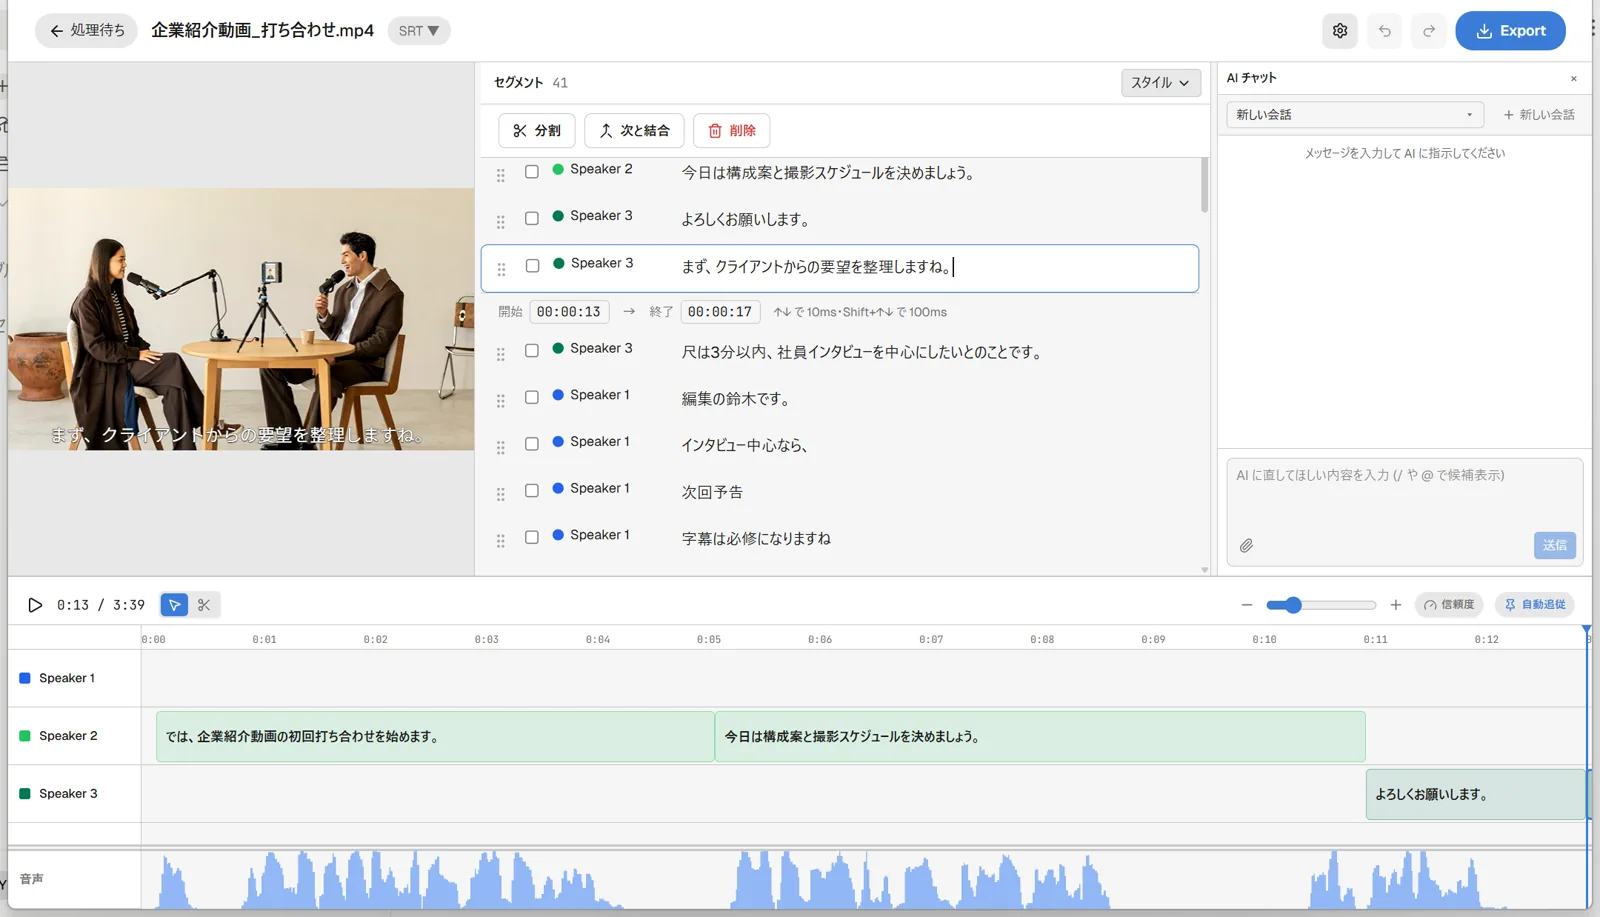The height and width of the screenshot is (917, 1600).
Task: Adjust the timeline zoom slider
Action: click(x=1321, y=605)
